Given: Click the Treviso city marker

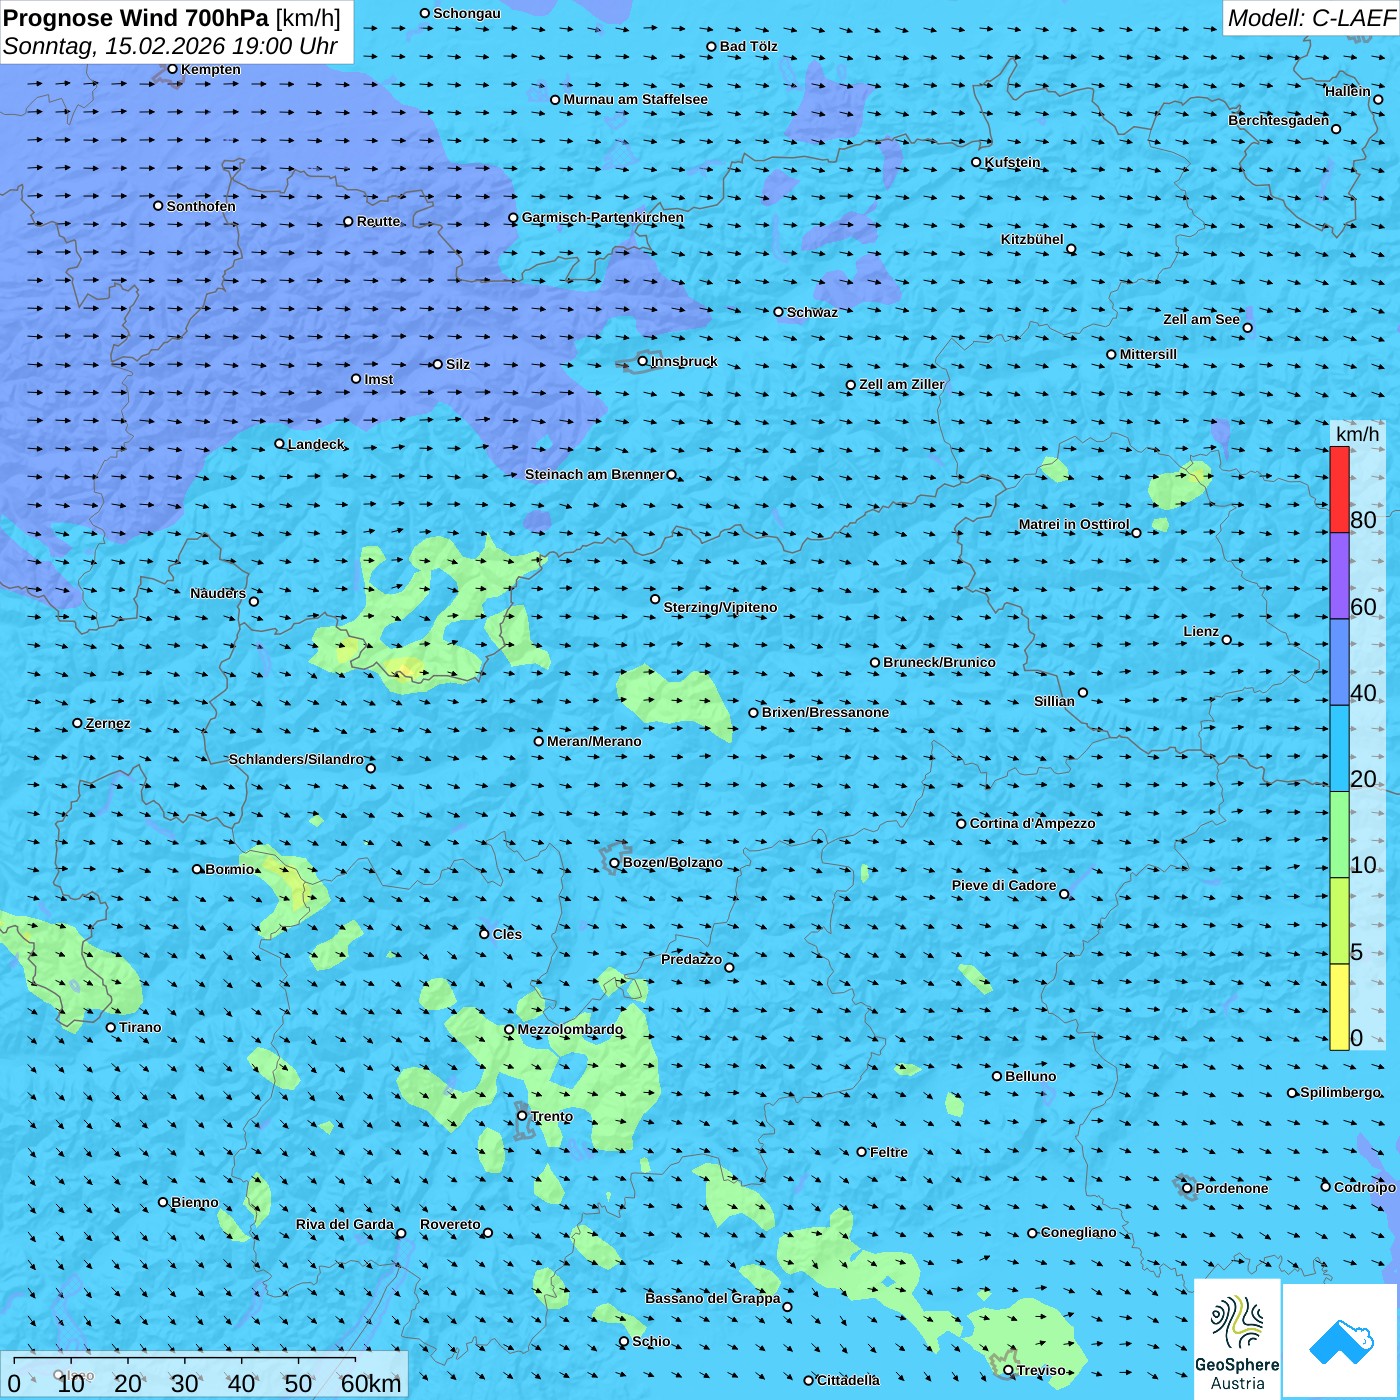Looking at the screenshot, I should point(1008,1370).
